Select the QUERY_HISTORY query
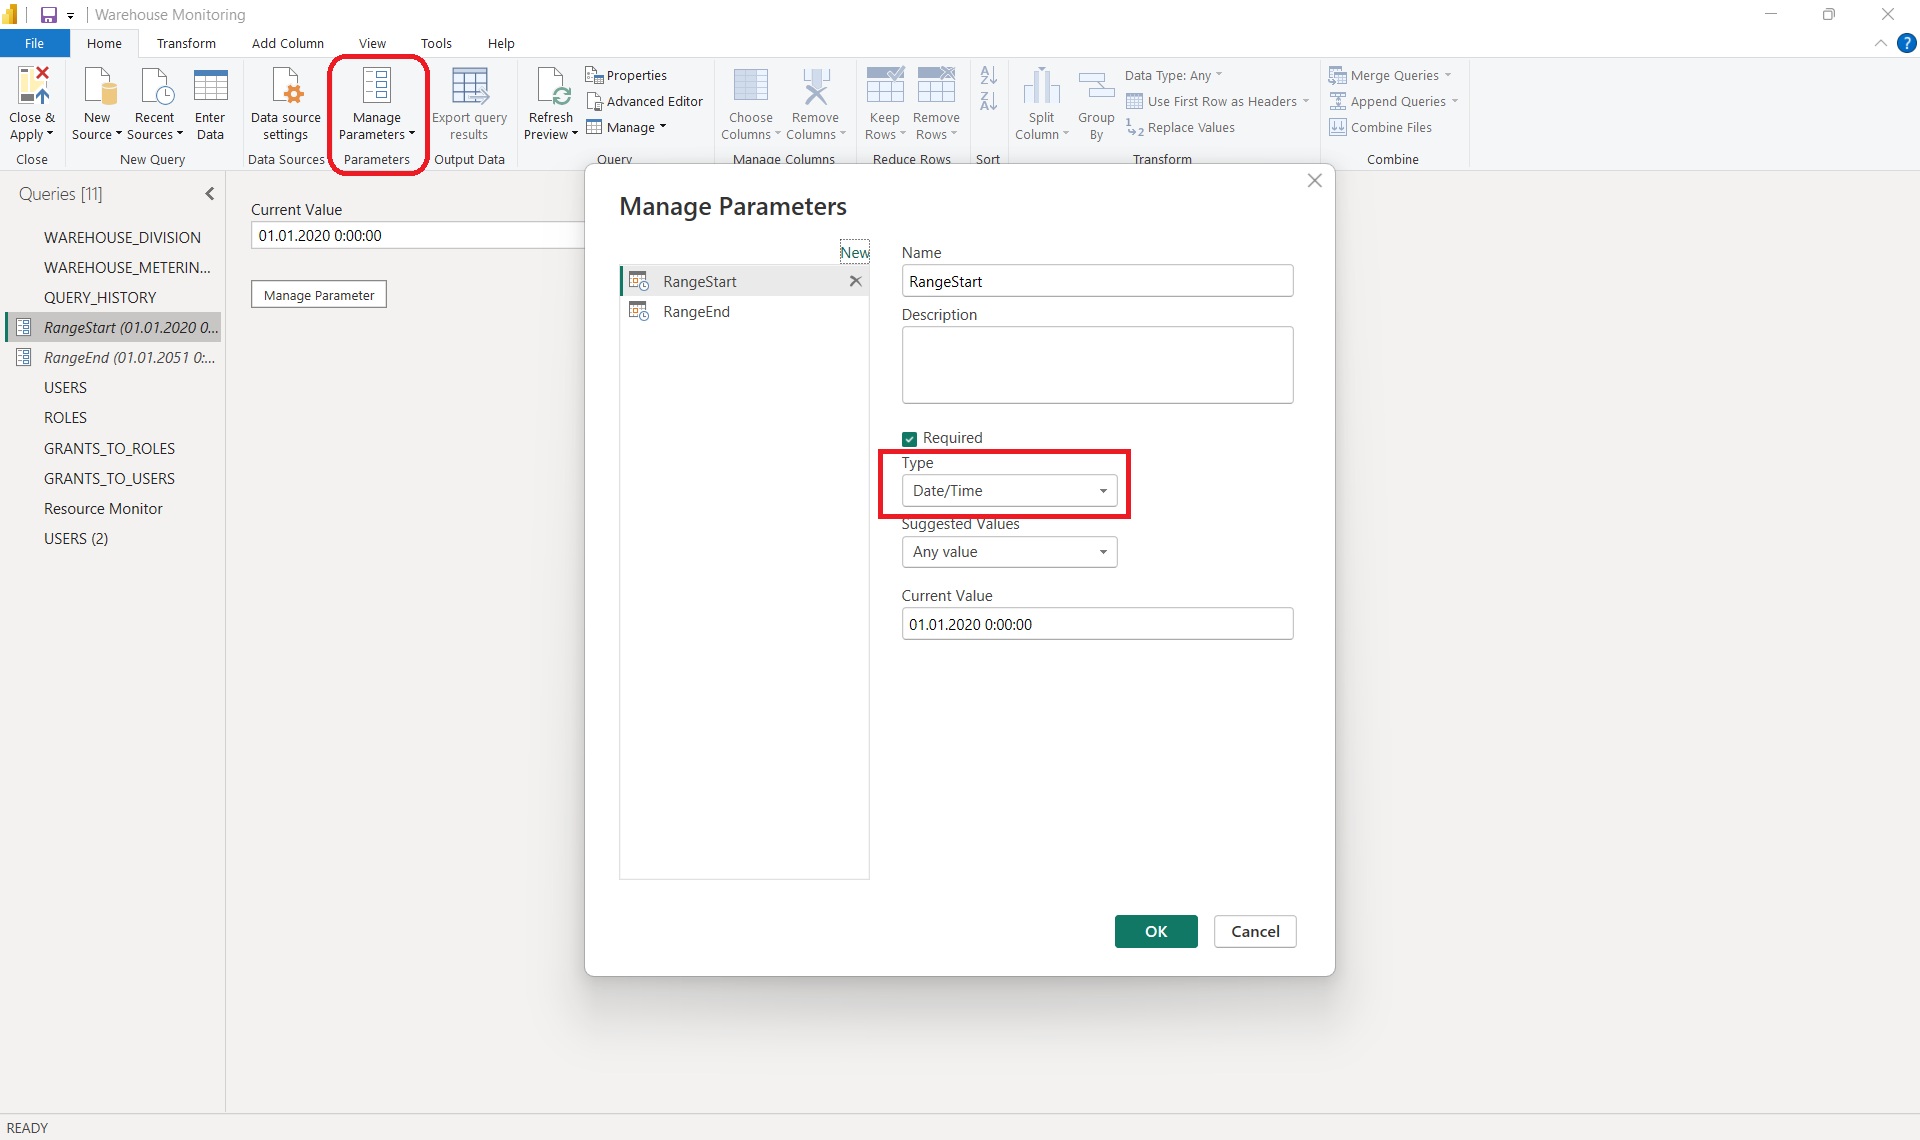 pos(100,297)
